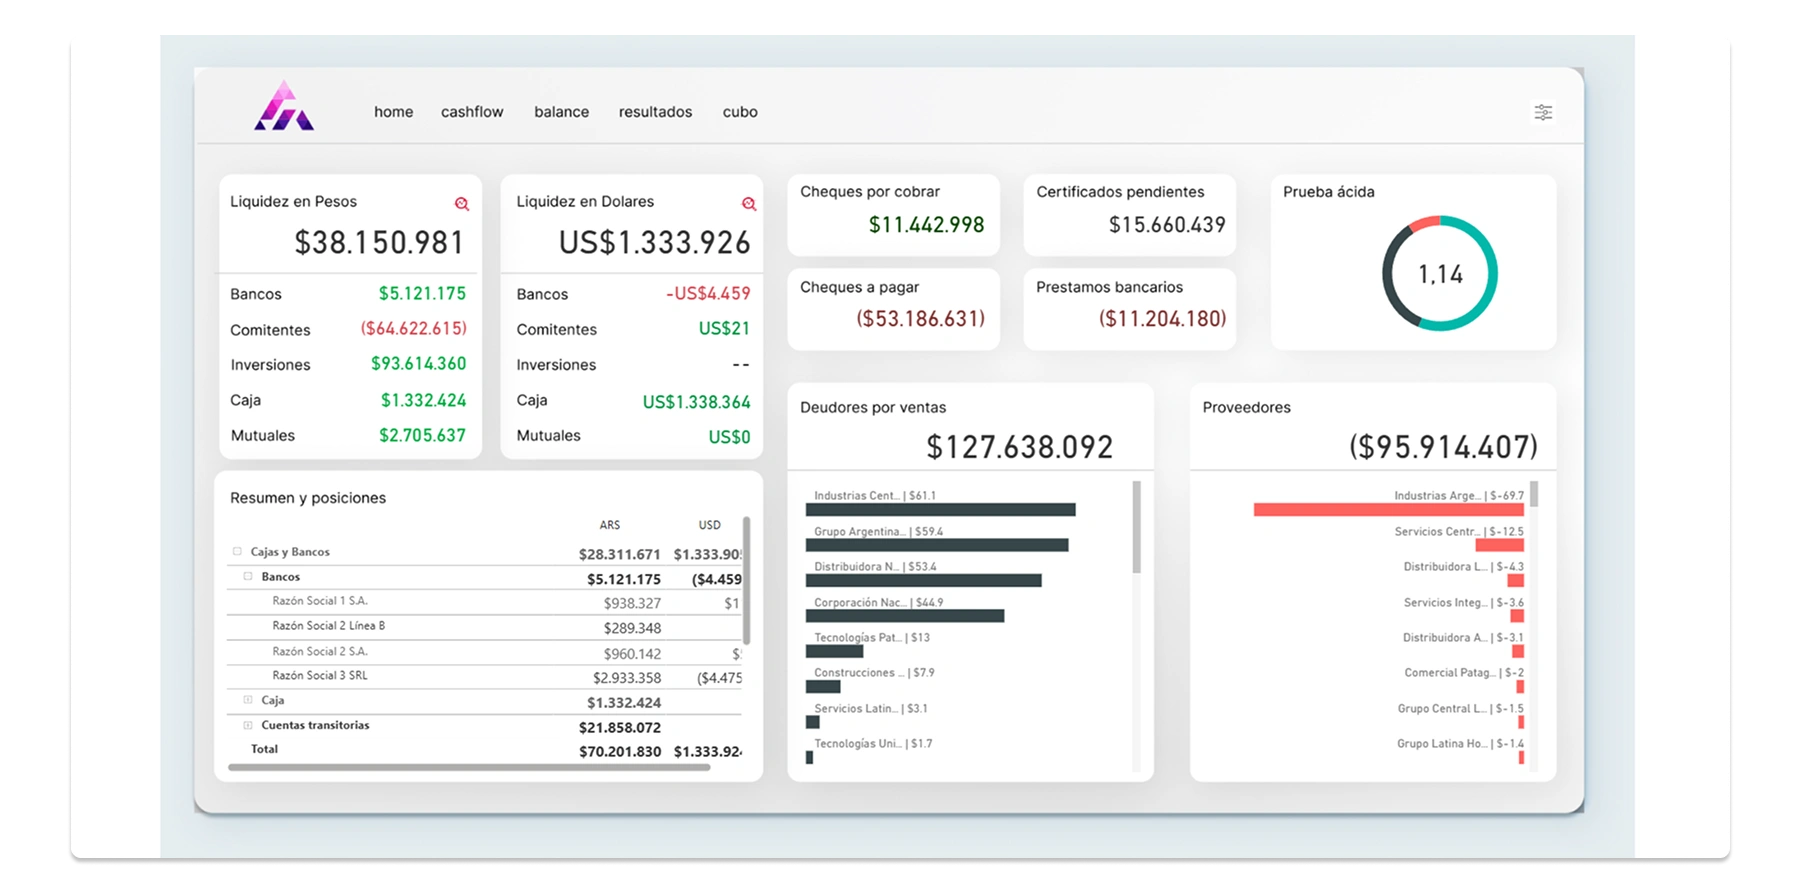Click the Deudores por ventas scrollbar
1800x893 pixels.
[x=1136, y=527]
